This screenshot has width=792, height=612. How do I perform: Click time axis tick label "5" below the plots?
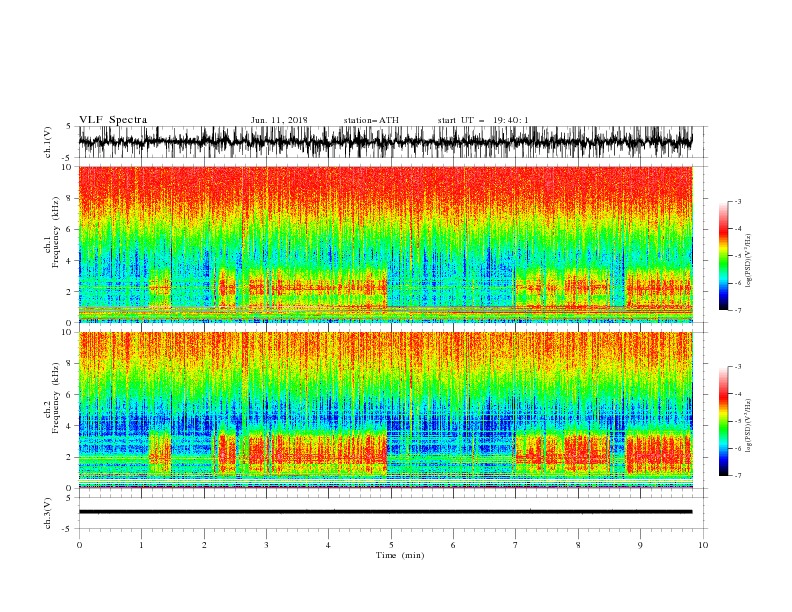391,545
